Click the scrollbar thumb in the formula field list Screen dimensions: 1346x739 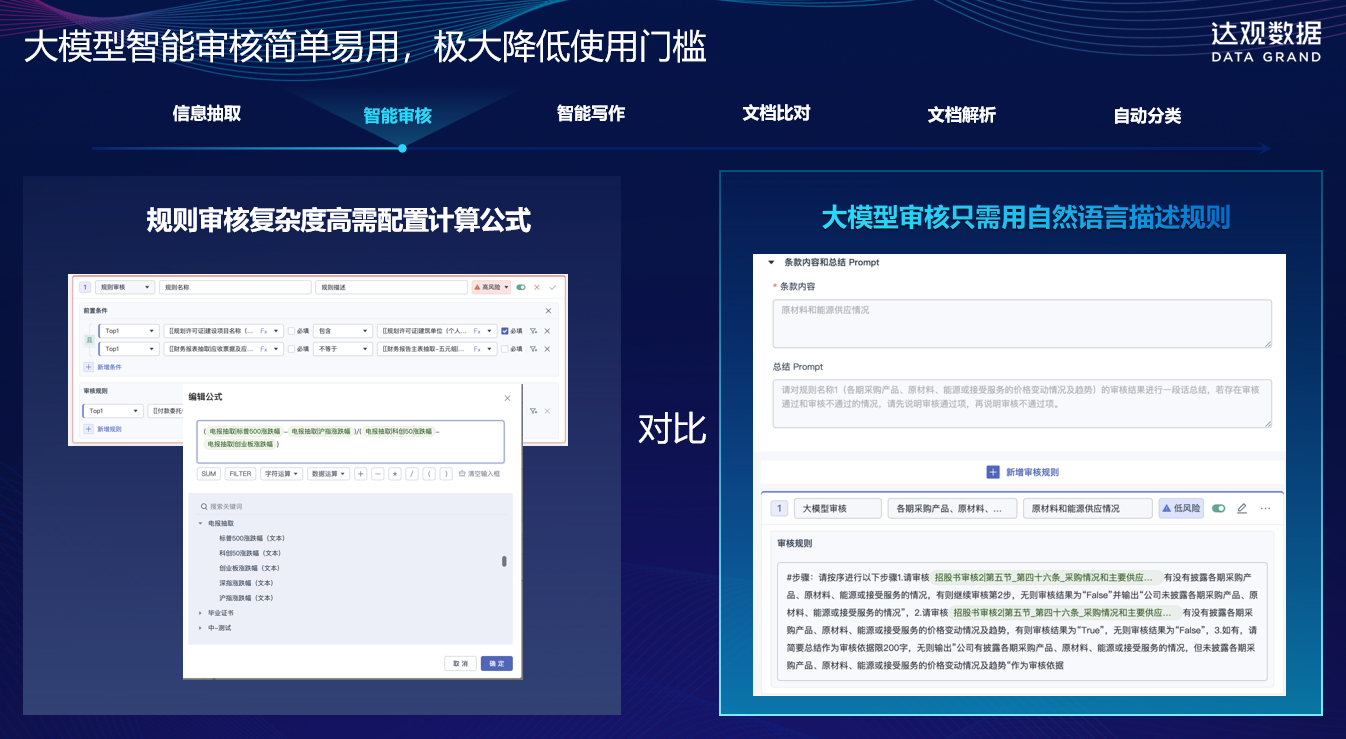click(x=504, y=561)
